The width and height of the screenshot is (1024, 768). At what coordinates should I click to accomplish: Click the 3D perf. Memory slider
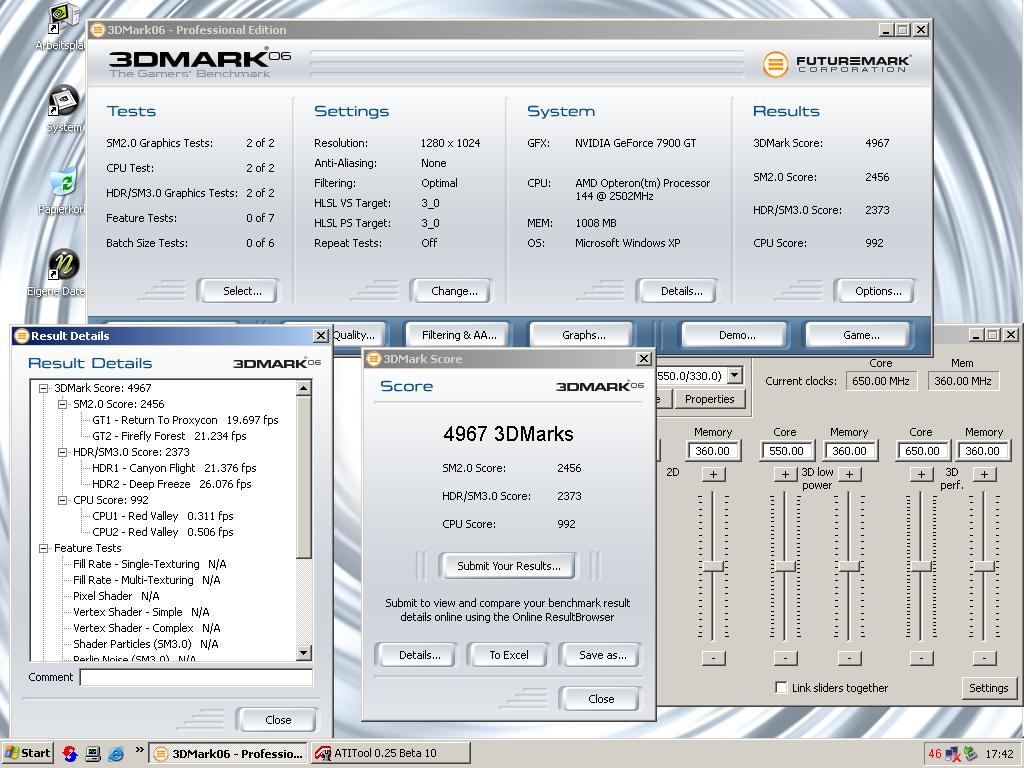[984, 567]
